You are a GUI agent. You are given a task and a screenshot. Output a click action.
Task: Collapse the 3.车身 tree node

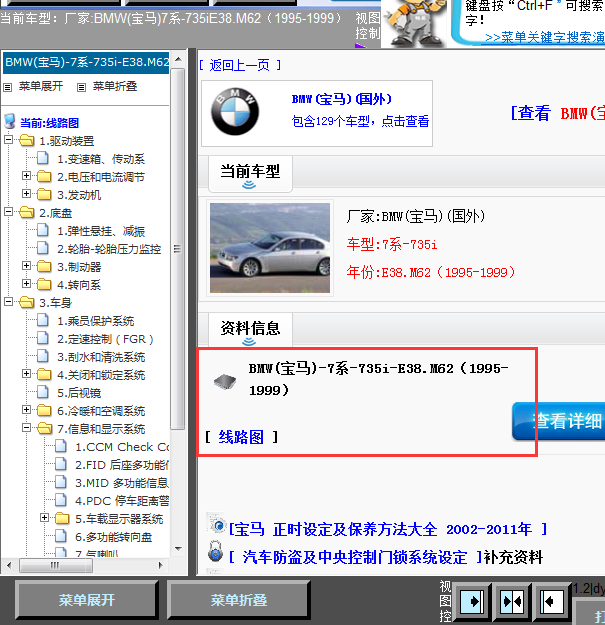[8, 302]
